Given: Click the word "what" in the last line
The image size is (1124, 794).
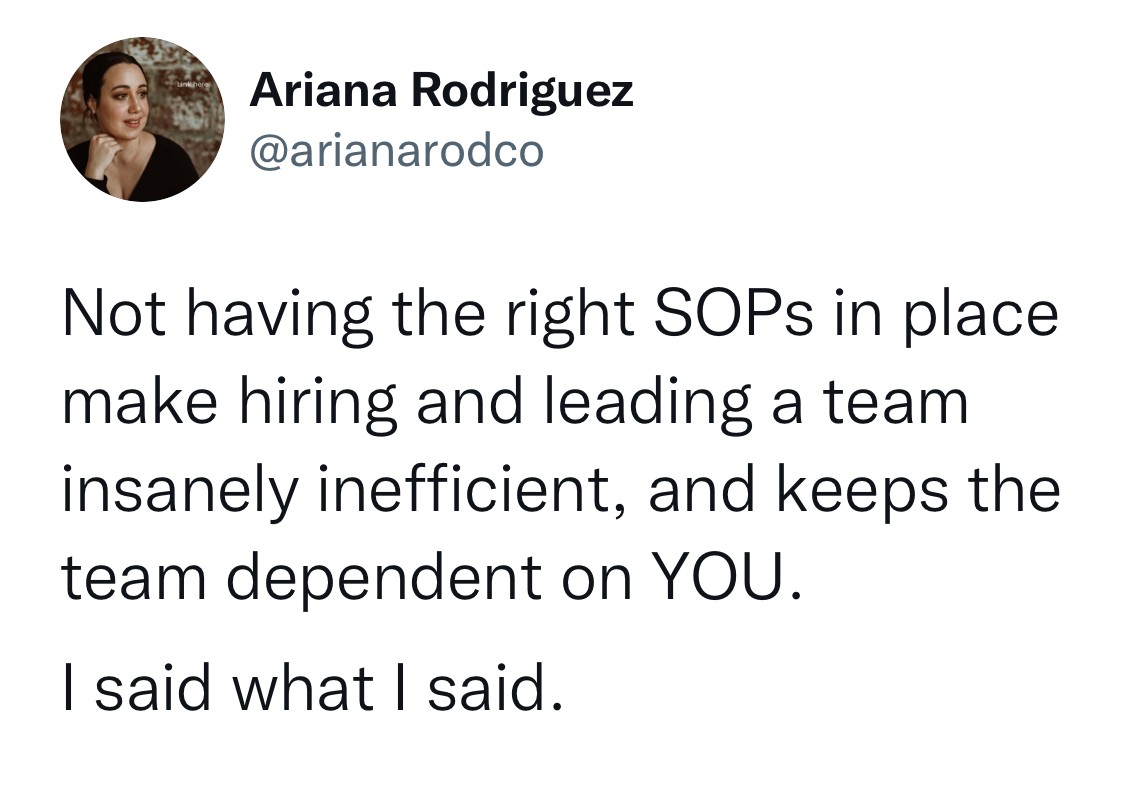Looking at the screenshot, I should click(x=303, y=690).
